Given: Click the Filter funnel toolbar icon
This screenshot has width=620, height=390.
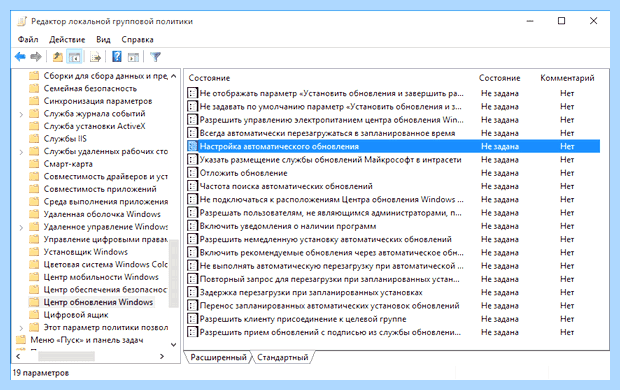Looking at the screenshot, I should [155, 57].
